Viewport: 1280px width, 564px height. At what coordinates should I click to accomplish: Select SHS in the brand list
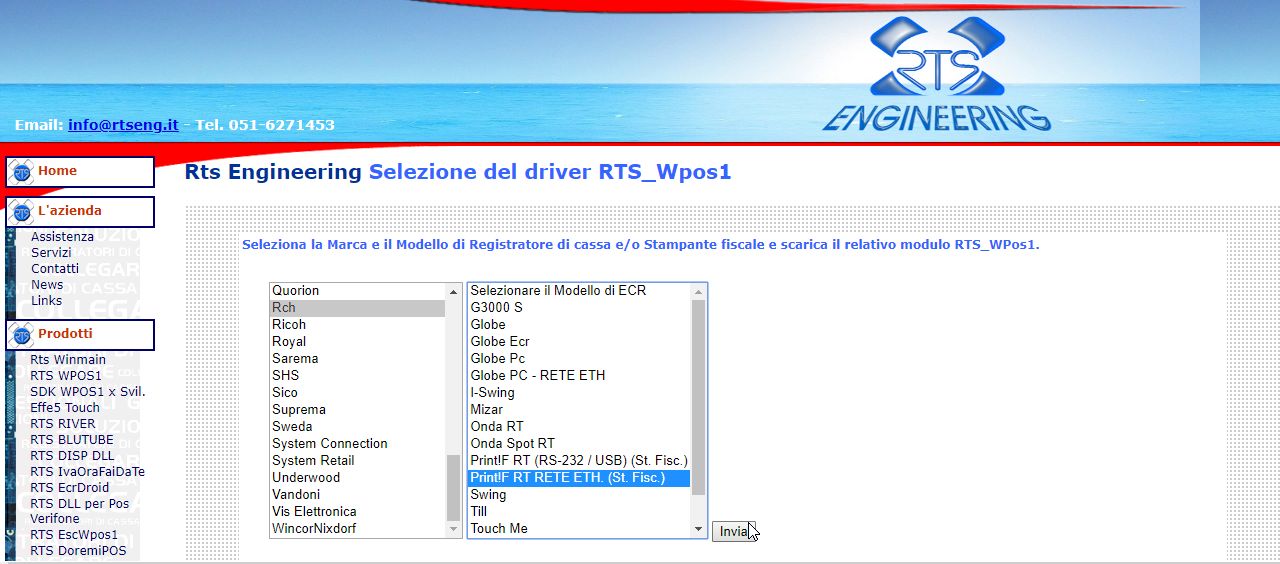click(x=357, y=376)
